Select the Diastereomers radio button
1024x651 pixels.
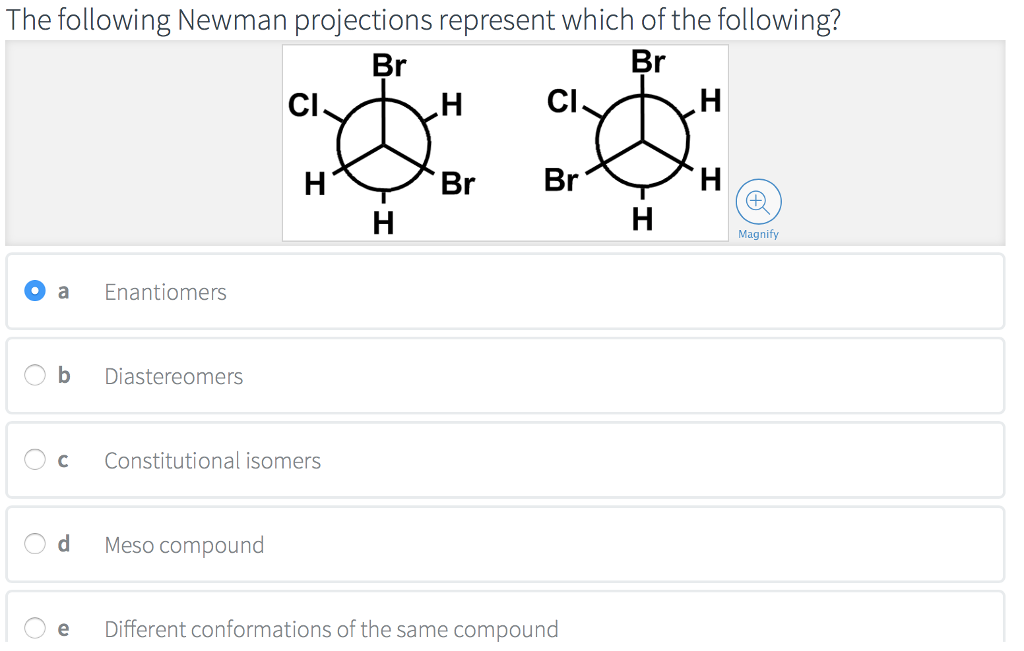(35, 375)
